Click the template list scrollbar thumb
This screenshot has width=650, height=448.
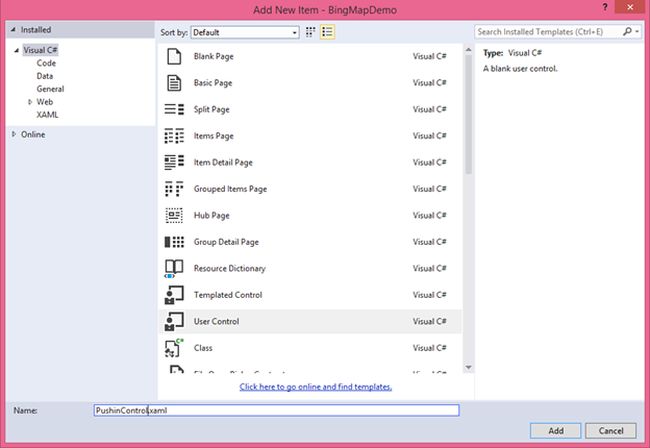tap(468, 114)
